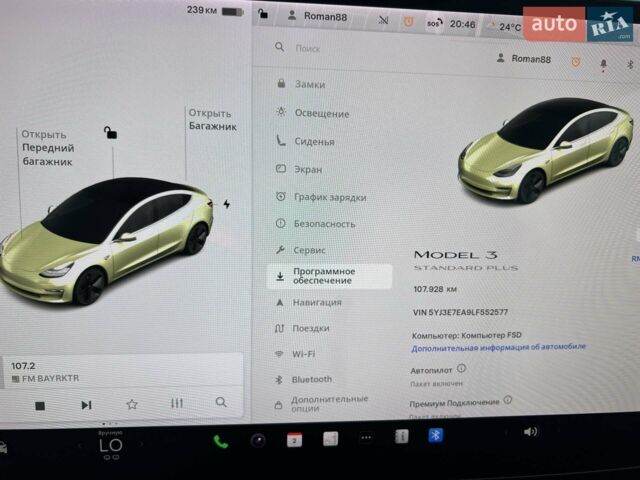Tap the no-signal connectivity icon

tap(383, 20)
